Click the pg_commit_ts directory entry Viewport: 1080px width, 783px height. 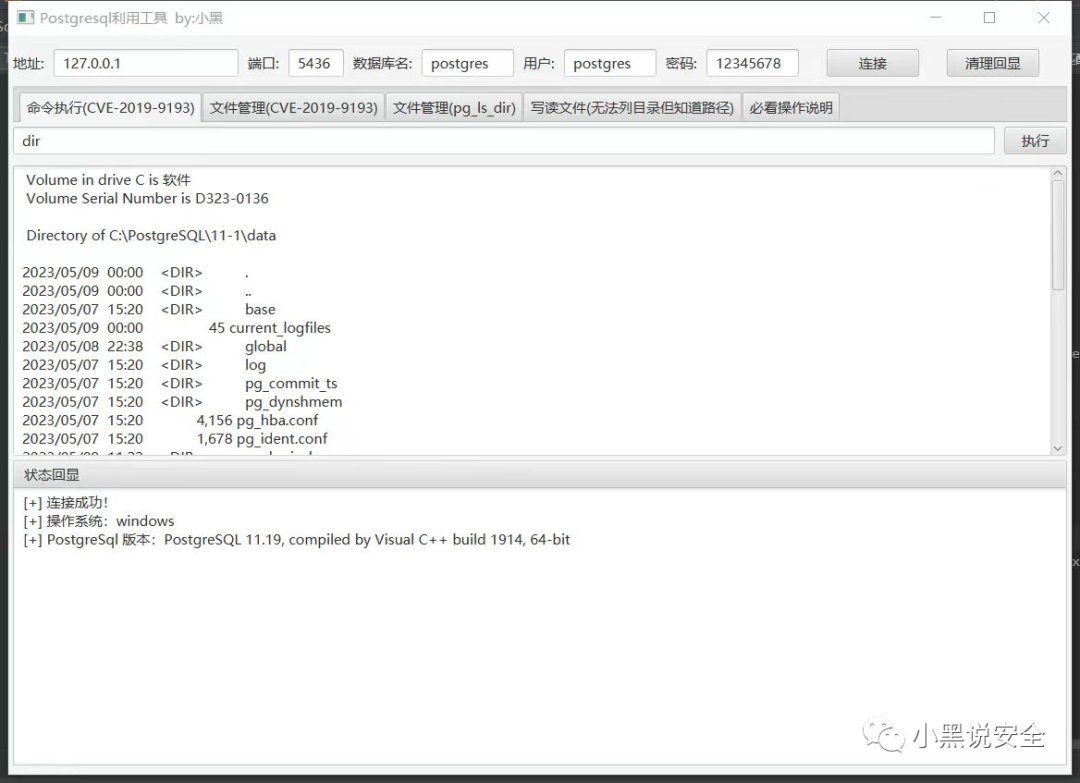(x=291, y=384)
